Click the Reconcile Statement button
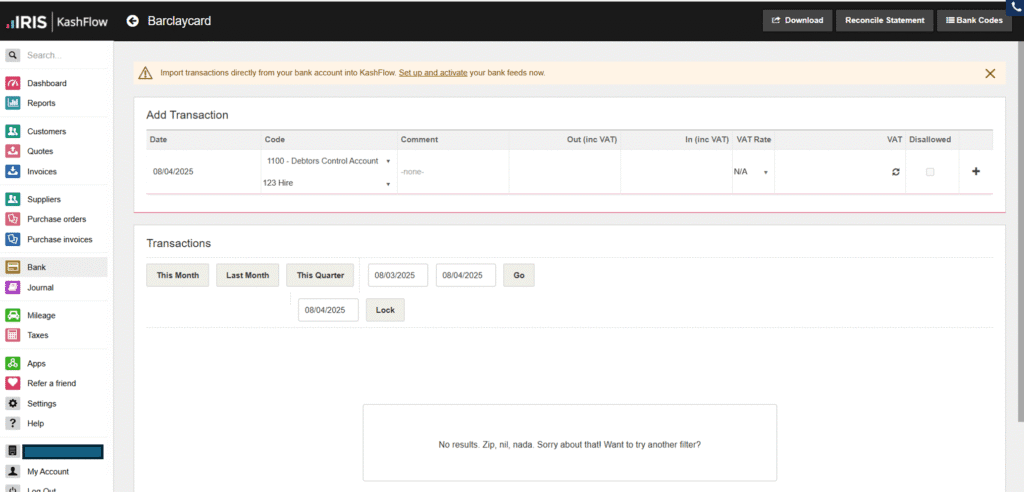 coord(884,20)
